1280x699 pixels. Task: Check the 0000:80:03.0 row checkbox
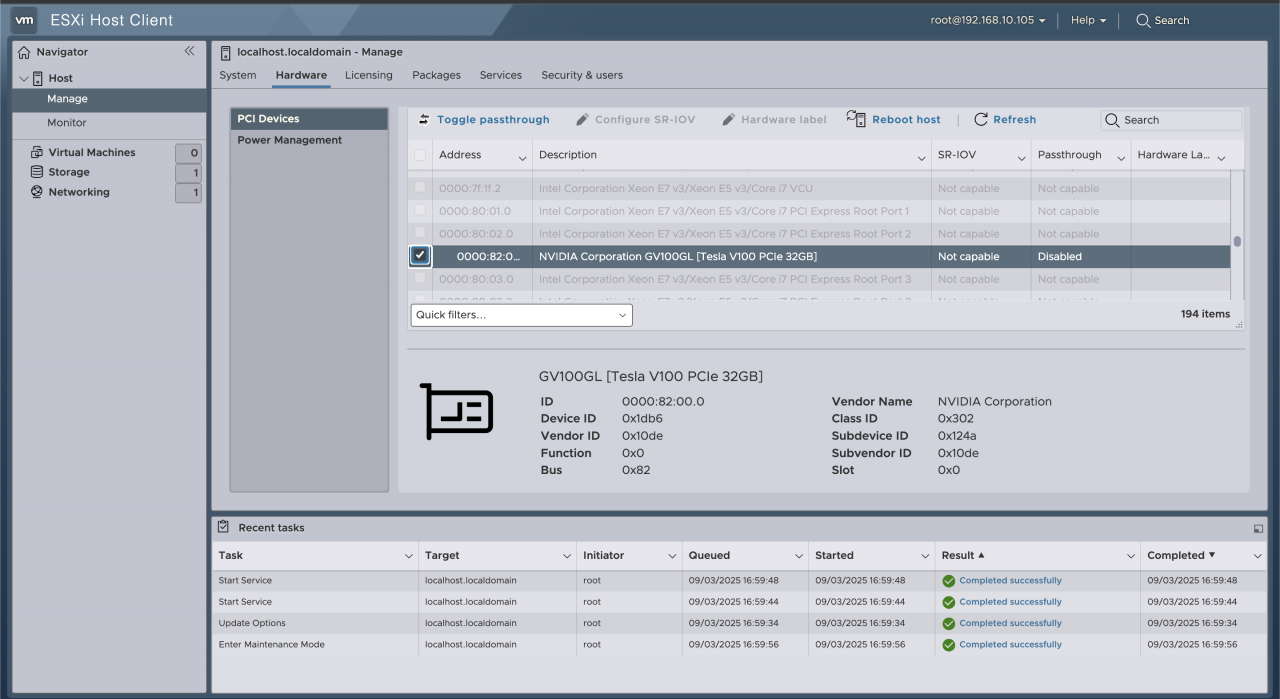click(420, 279)
